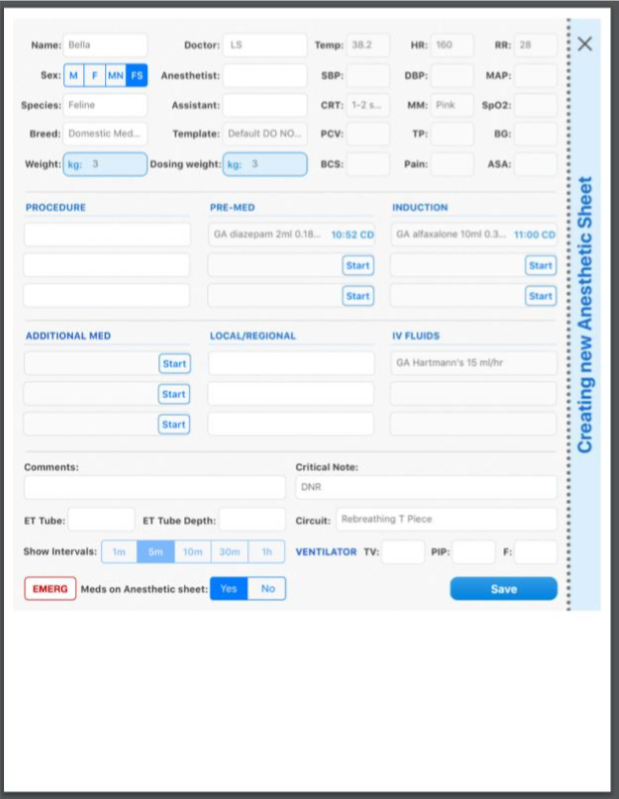The image size is (619, 799).
Task: Set show intervals to 1h
Action: coord(266,552)
